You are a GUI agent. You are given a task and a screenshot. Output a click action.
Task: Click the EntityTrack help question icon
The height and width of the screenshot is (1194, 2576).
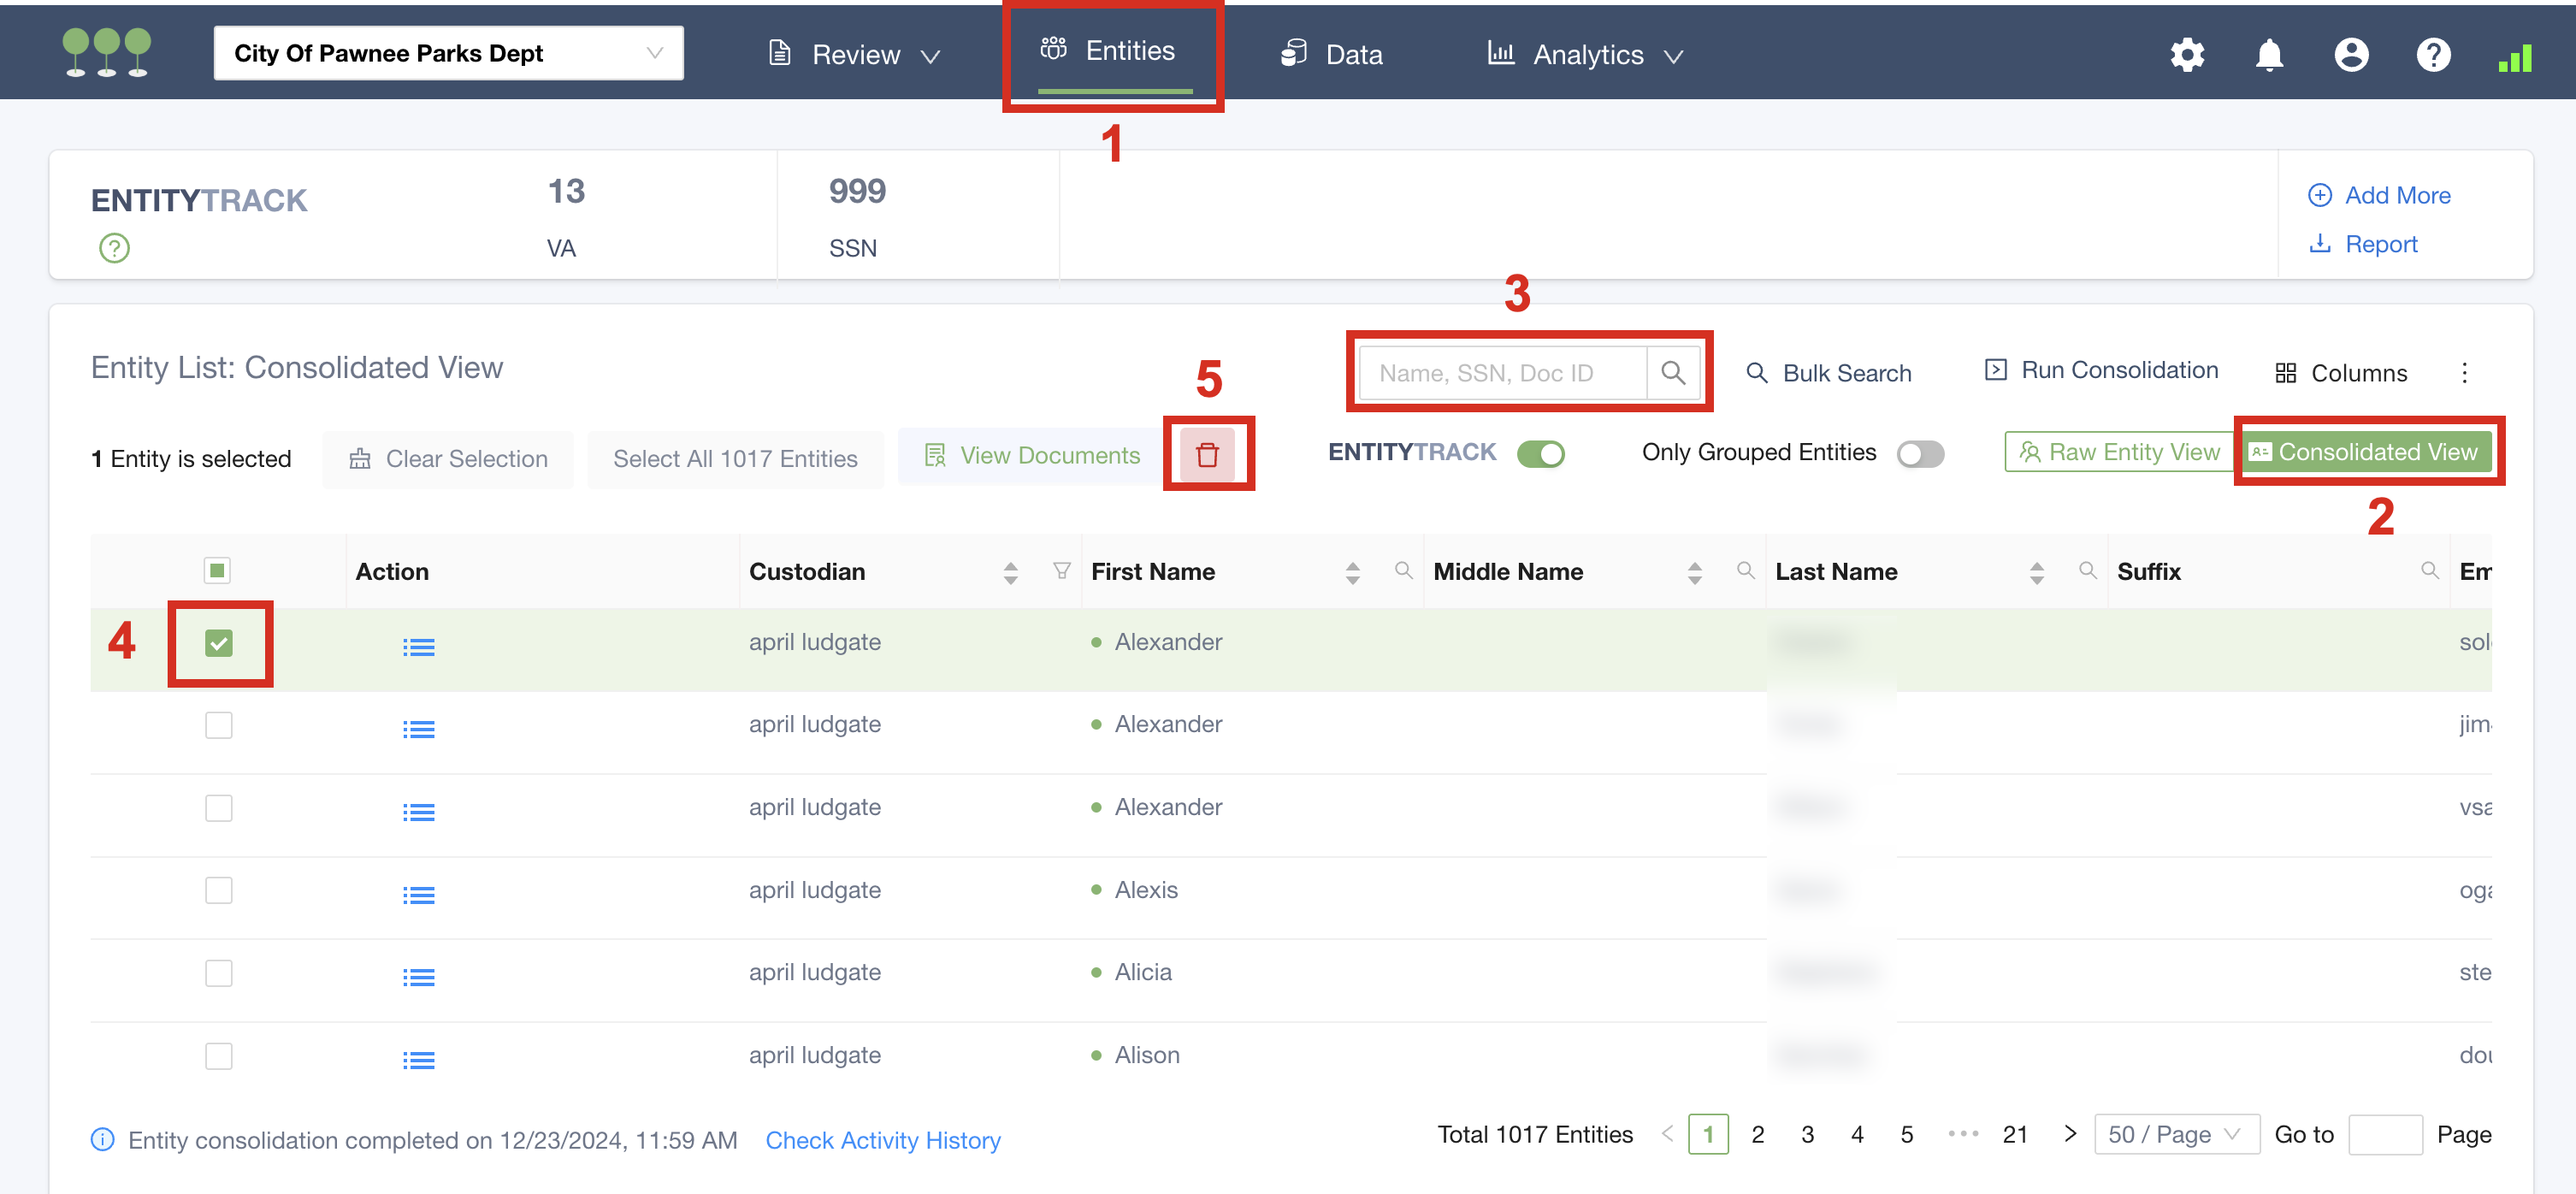coord(114,247)
